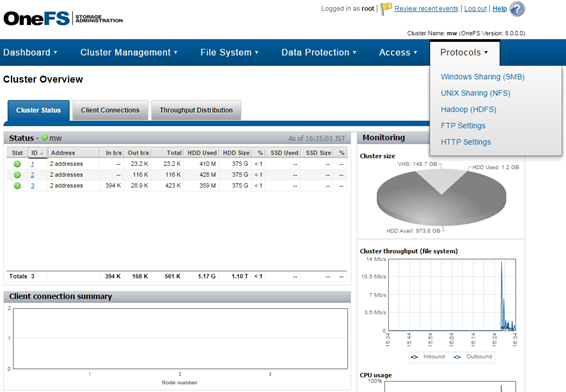Open File System dropdown menu
The image size is (566, 392).
(x=230, y=52)
